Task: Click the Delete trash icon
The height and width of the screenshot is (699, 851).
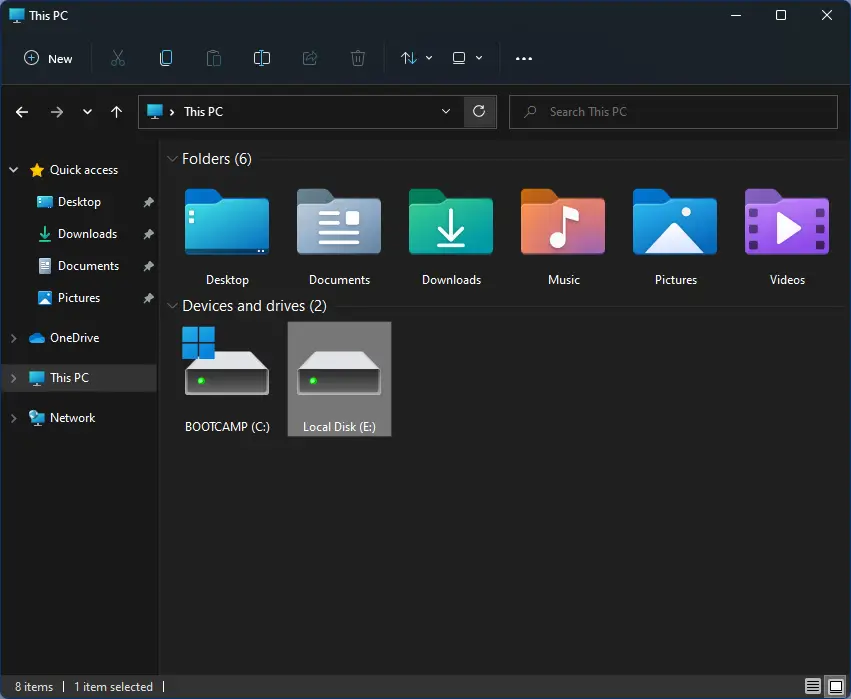Action: [358, 58]
